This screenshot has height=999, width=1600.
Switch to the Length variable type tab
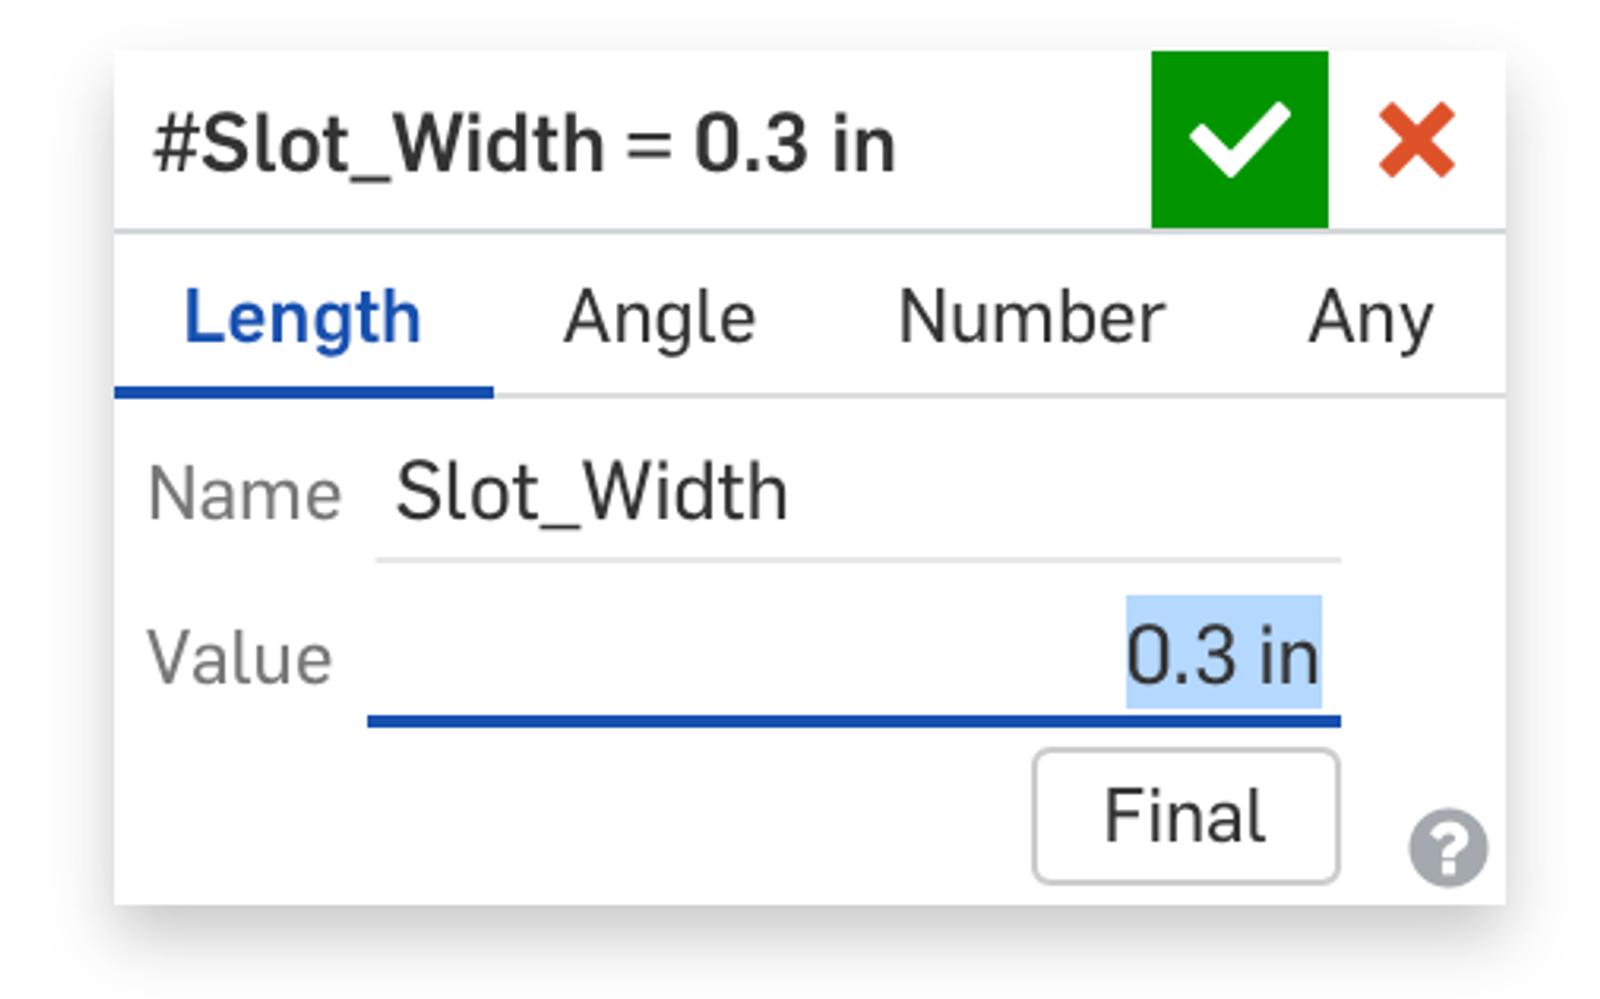pos(302,318)
